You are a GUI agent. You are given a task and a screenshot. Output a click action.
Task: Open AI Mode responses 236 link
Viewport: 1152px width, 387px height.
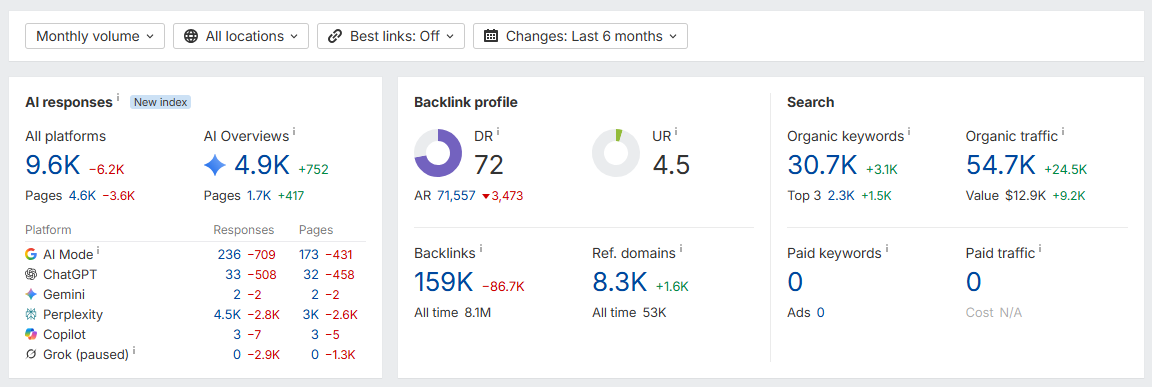pos(229,255)
